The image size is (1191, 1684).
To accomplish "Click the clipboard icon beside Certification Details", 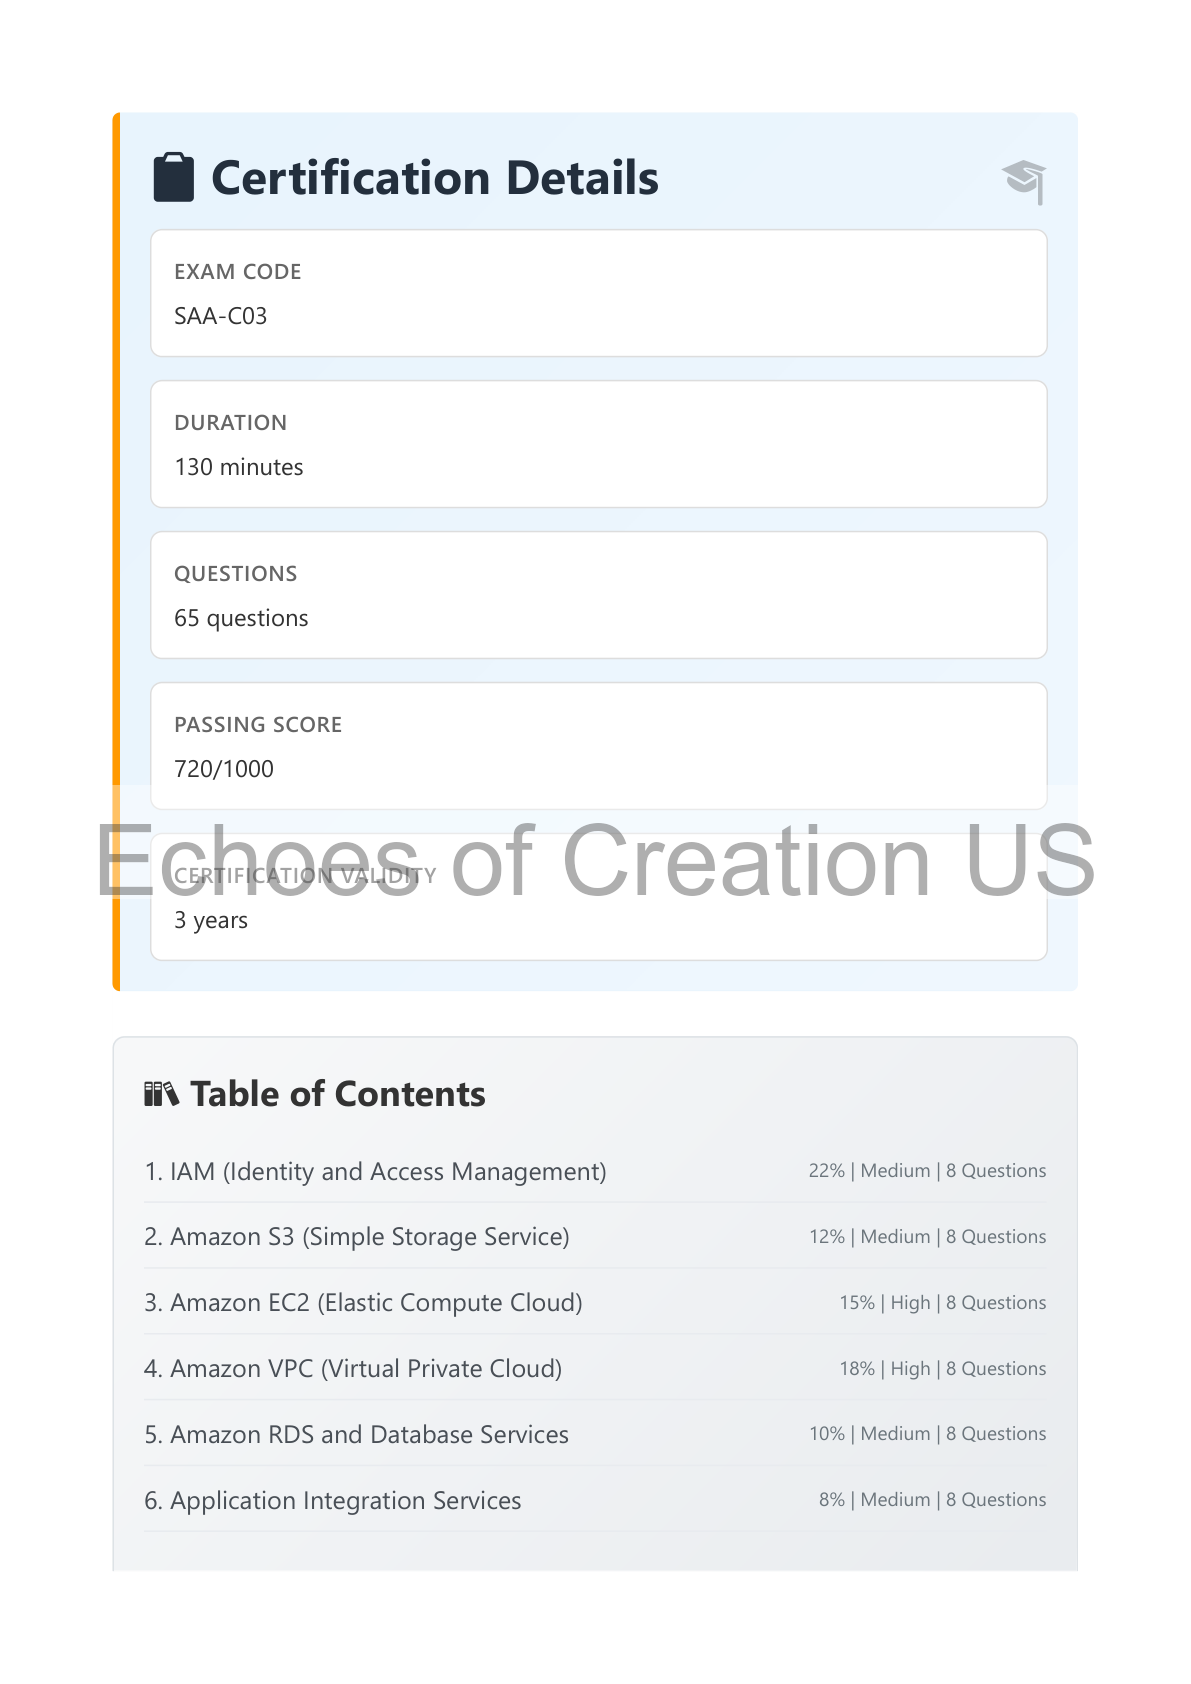I will (x=173, y=178).
